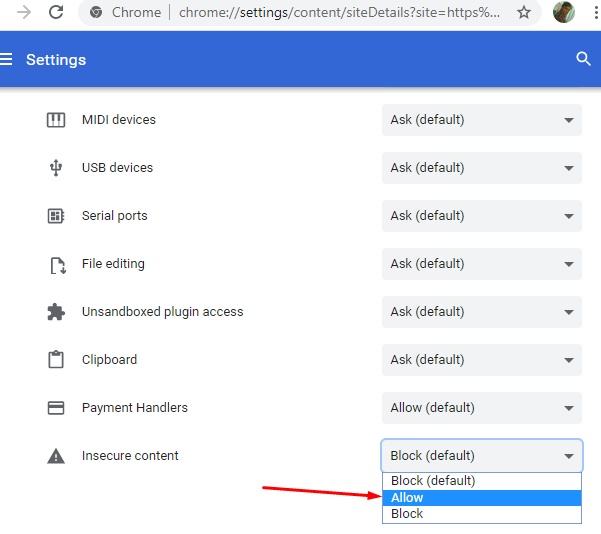The height and width of the screenshot is (534, 601).
Task: Open the Chrome profile avatar
Action: pyautogui.click(x=563, y=12)
